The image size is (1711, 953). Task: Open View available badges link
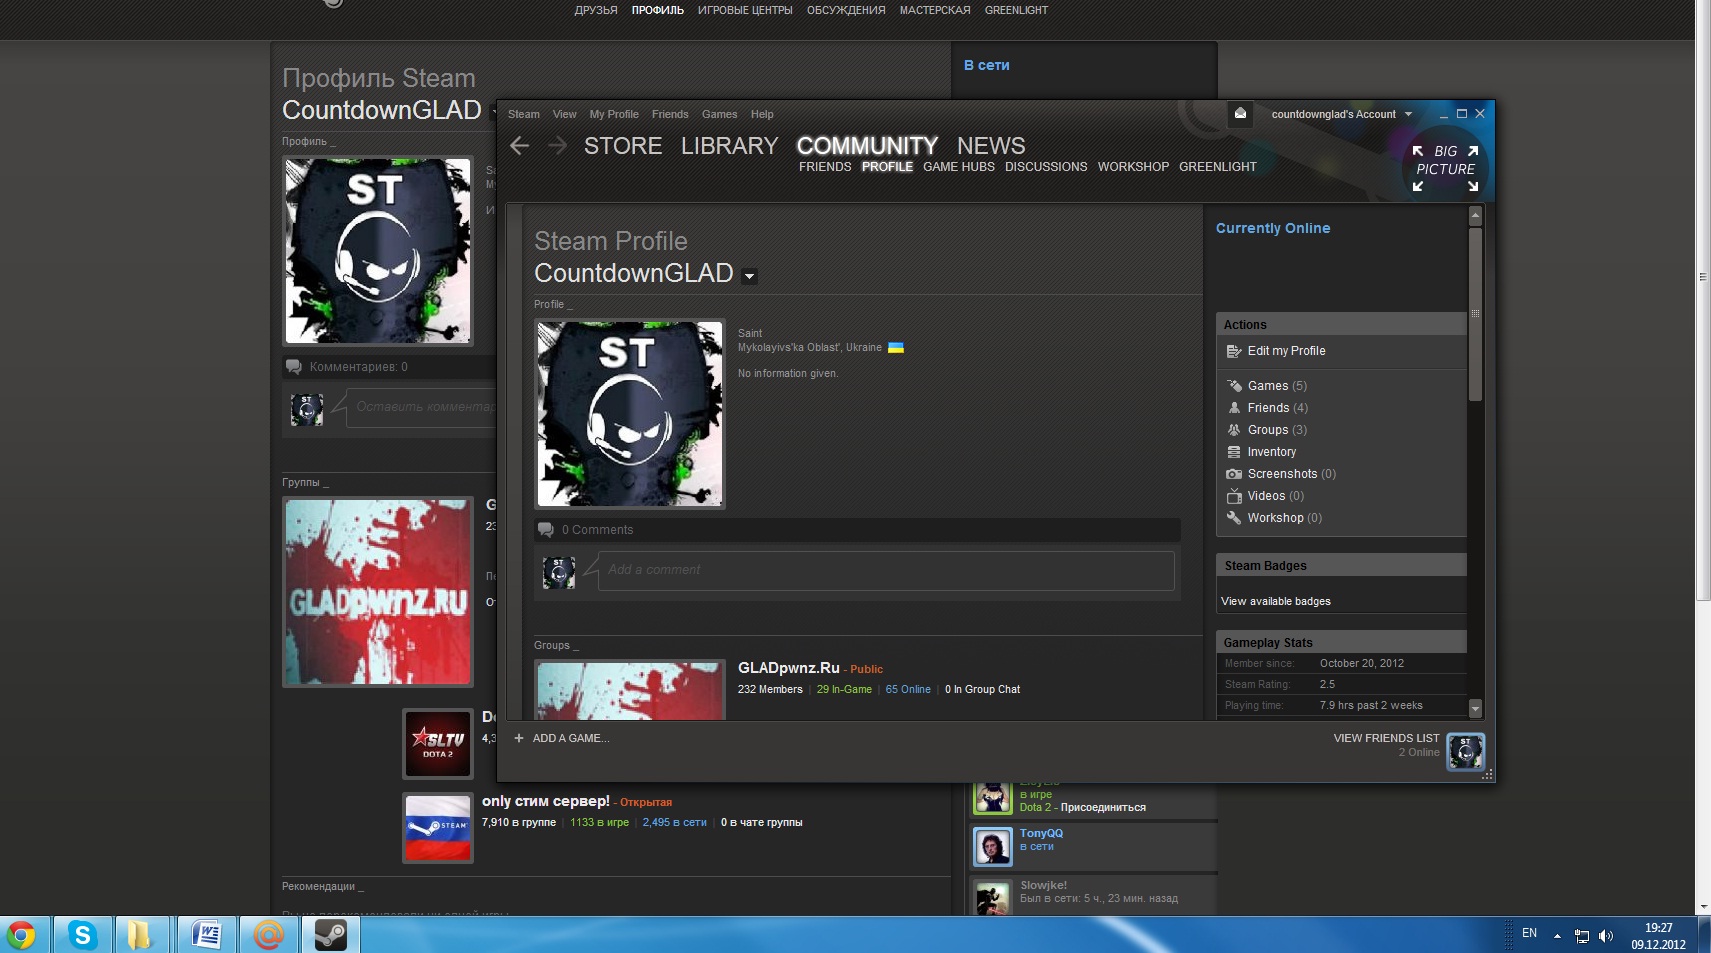coord(1275,601)
